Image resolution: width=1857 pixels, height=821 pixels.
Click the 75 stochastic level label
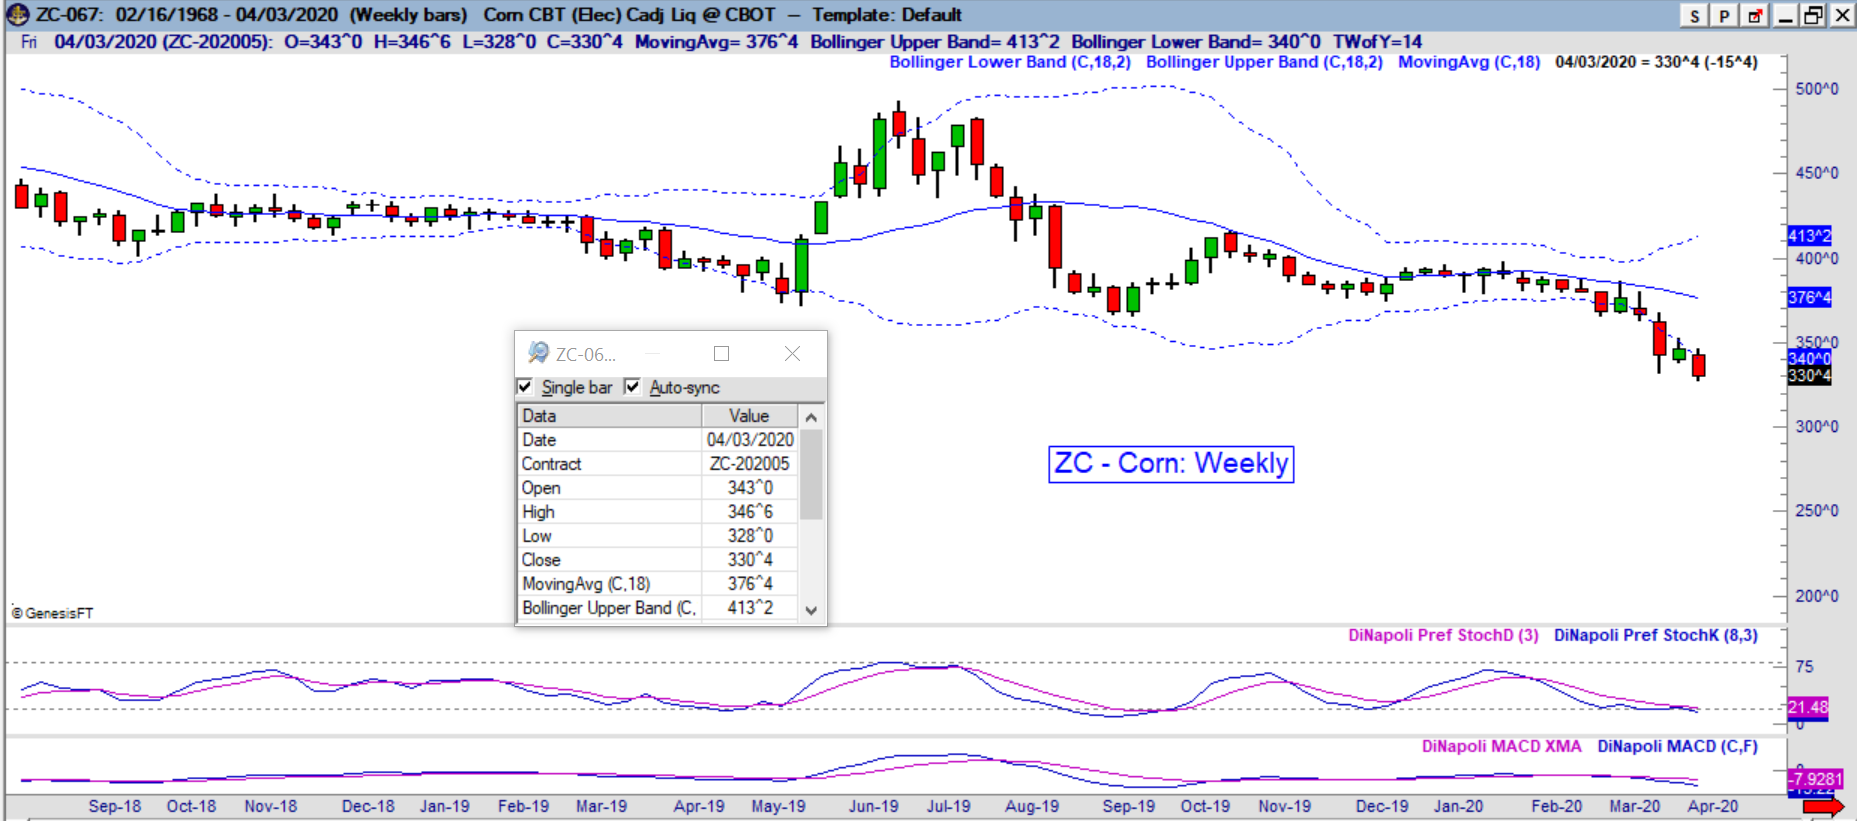(x=1804, y=667)
